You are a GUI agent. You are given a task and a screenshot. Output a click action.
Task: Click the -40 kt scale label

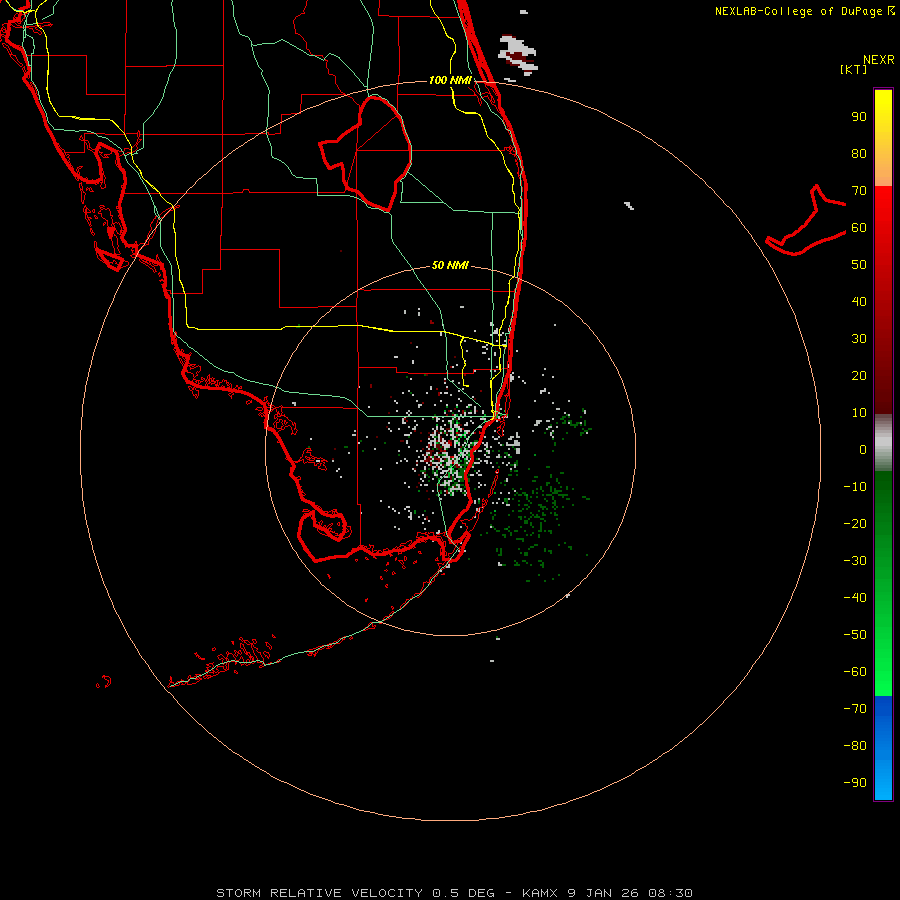(x=855, y=598)
